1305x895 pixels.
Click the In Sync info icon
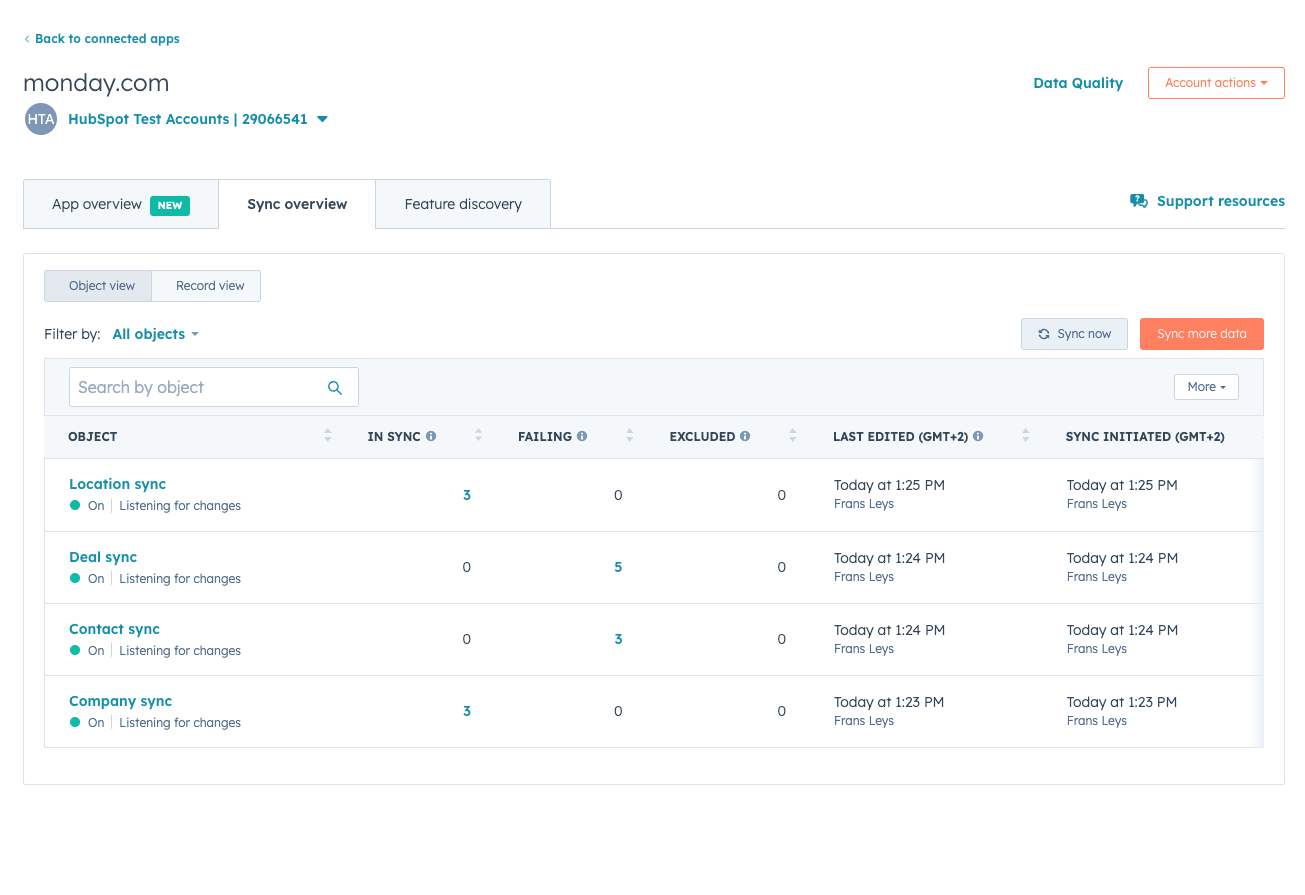[x=431, y=436]
